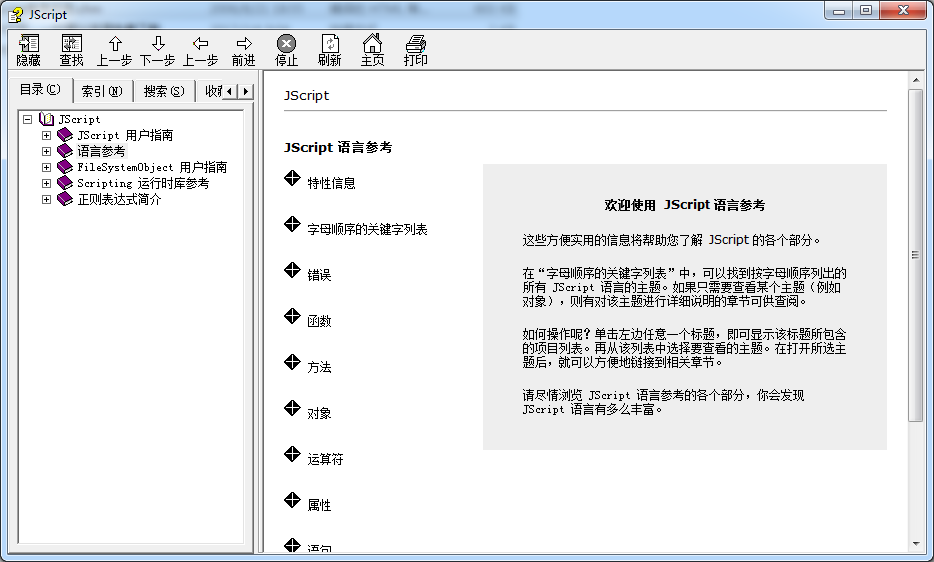Click the open book icon beside JScript root

(46, 119)
